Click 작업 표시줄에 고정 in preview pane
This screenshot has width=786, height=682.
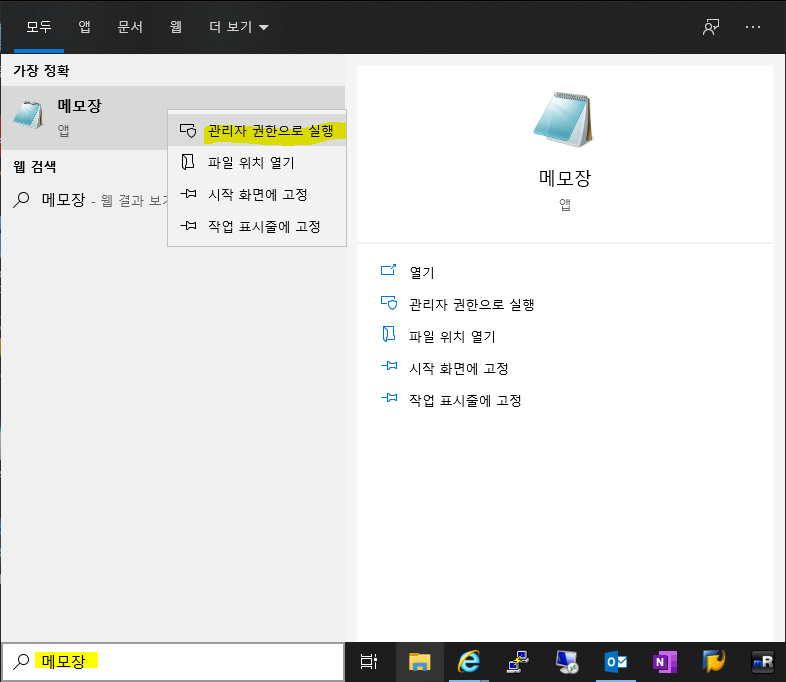(x=465, y=400)
